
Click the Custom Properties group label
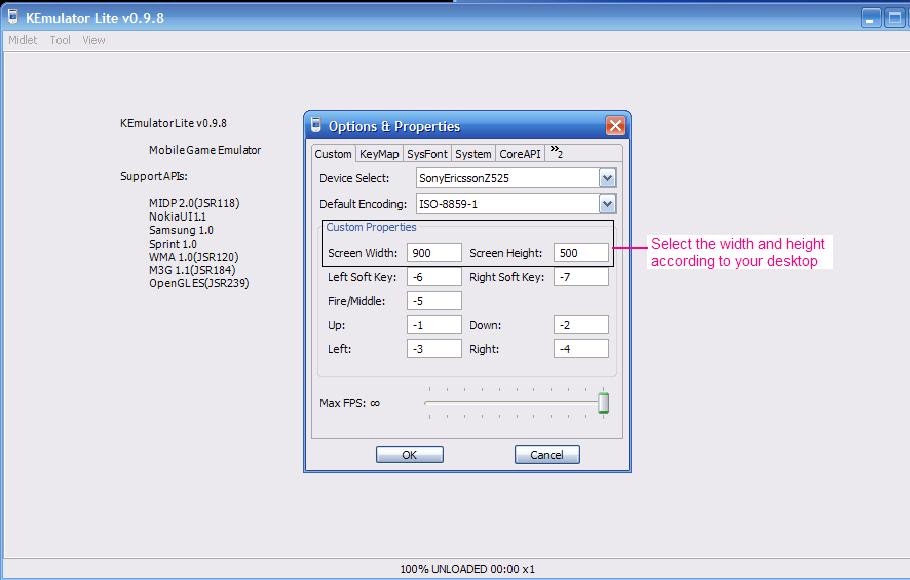(x=371, y=227)
